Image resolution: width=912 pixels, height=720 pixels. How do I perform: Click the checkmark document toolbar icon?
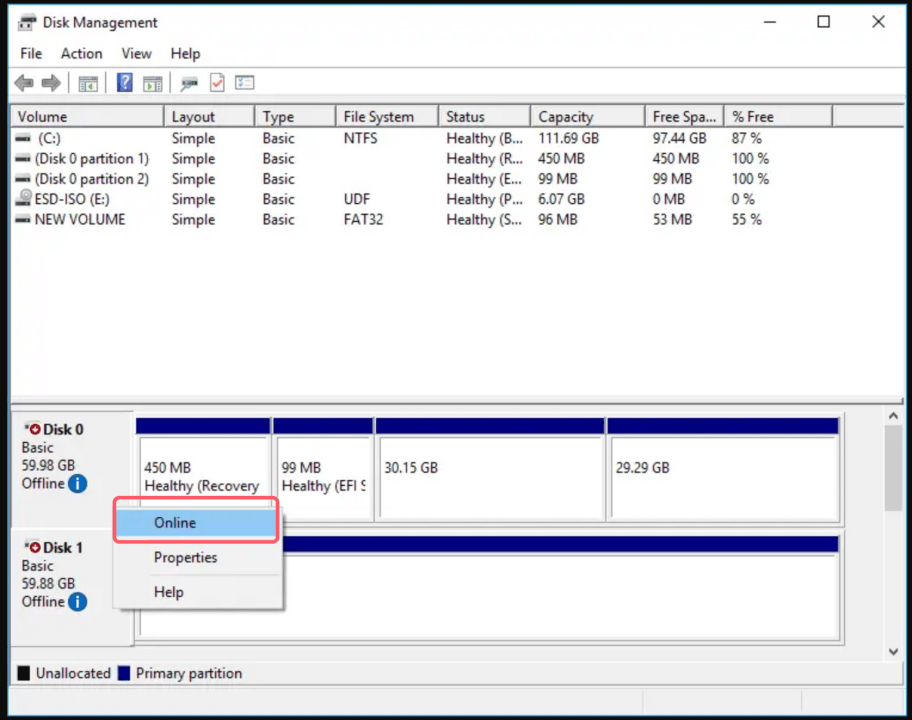[217, 82]
